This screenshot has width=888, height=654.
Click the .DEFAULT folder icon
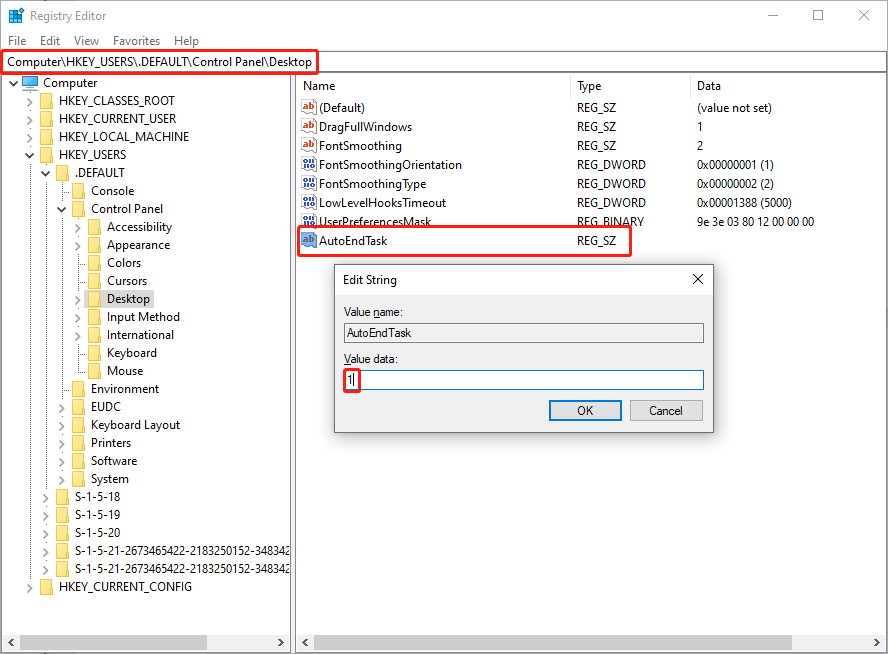62,173
